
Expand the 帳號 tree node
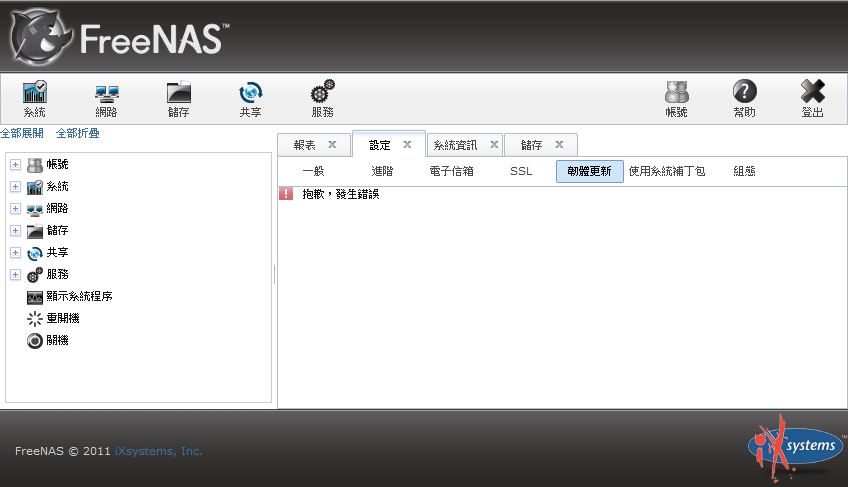point(15,165)
